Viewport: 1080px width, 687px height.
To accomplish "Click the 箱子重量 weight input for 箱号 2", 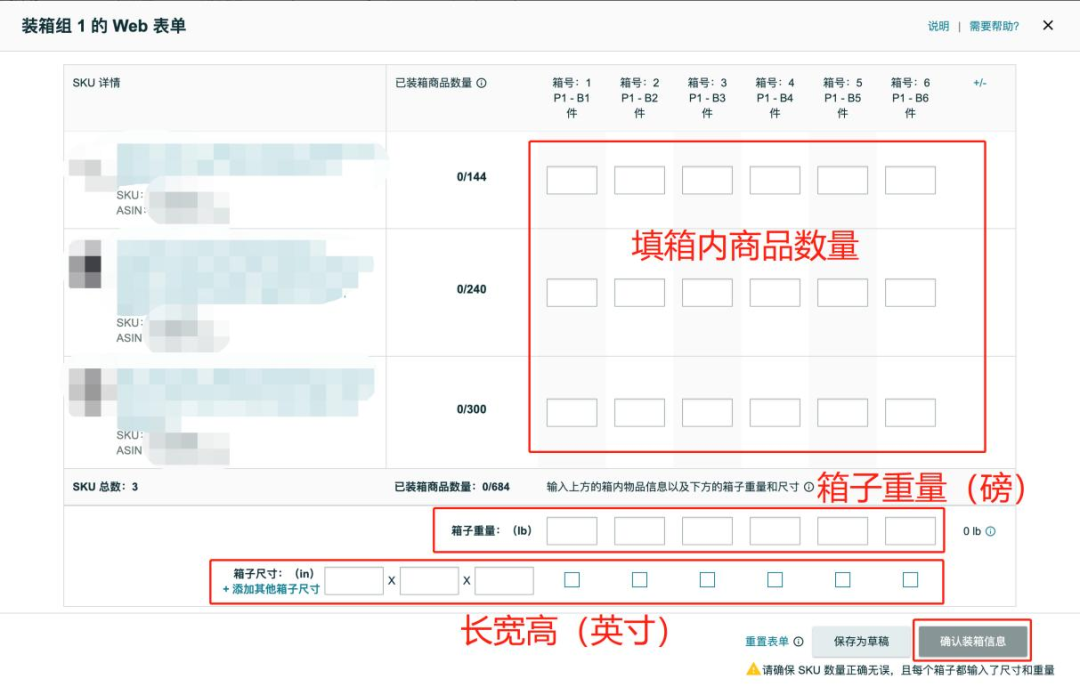I will pyautogui.click(x=640, y=531).
